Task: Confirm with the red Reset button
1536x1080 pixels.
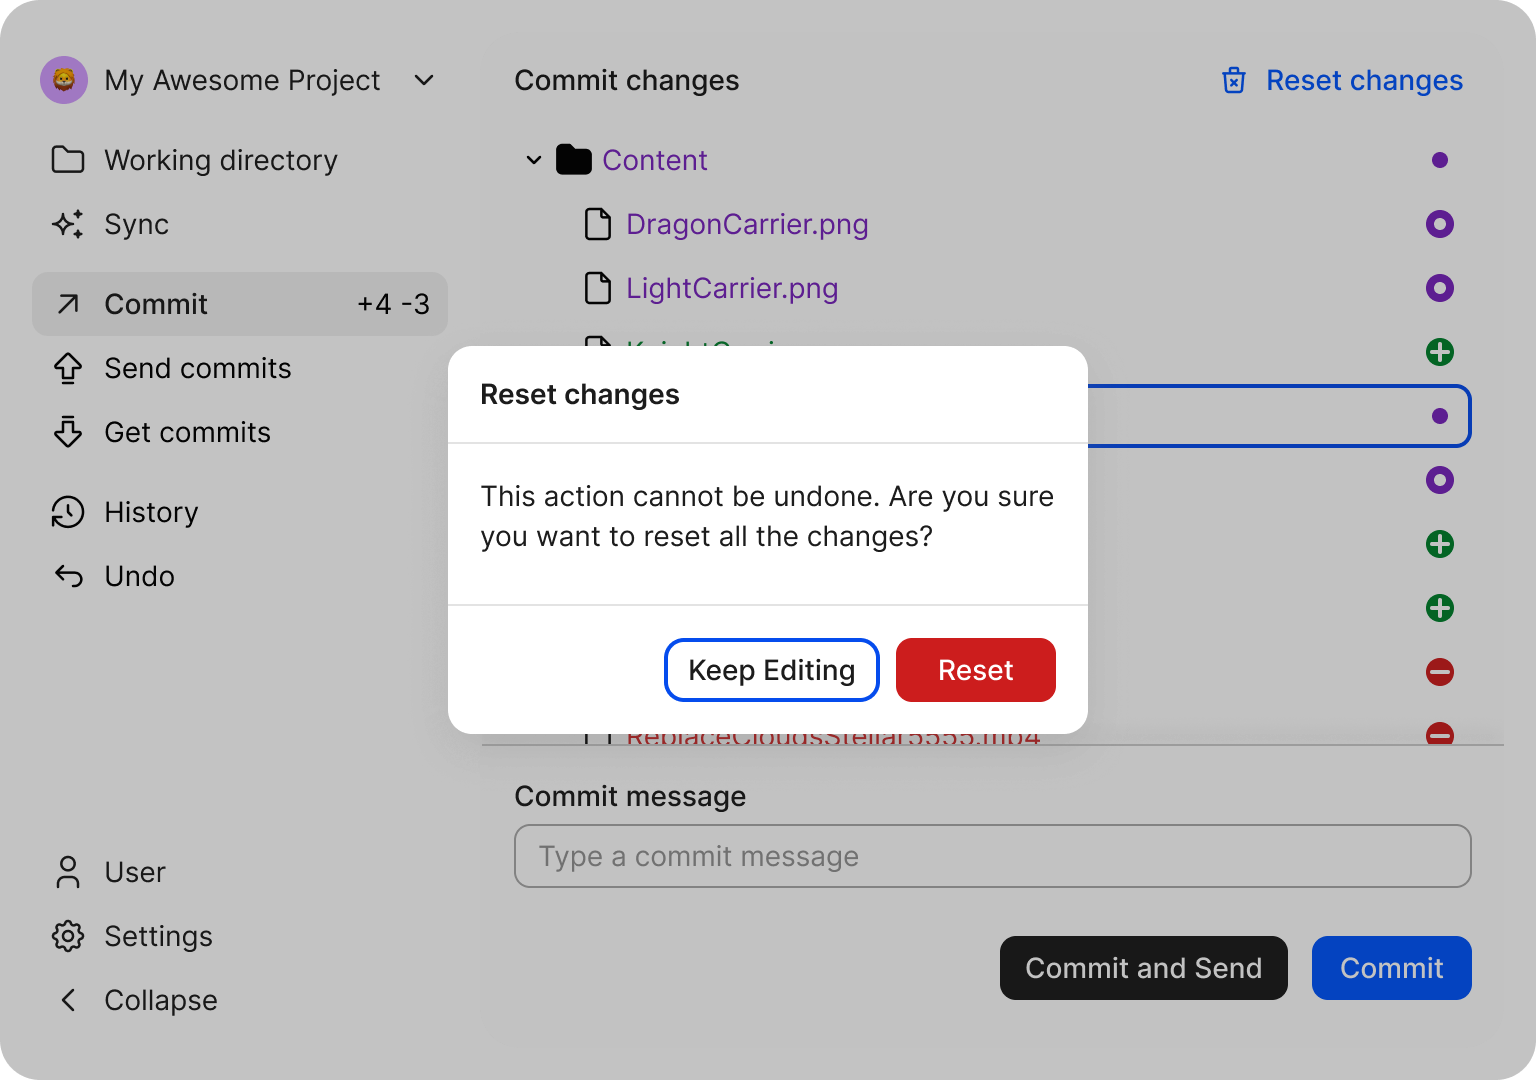Action: point(975,670)
